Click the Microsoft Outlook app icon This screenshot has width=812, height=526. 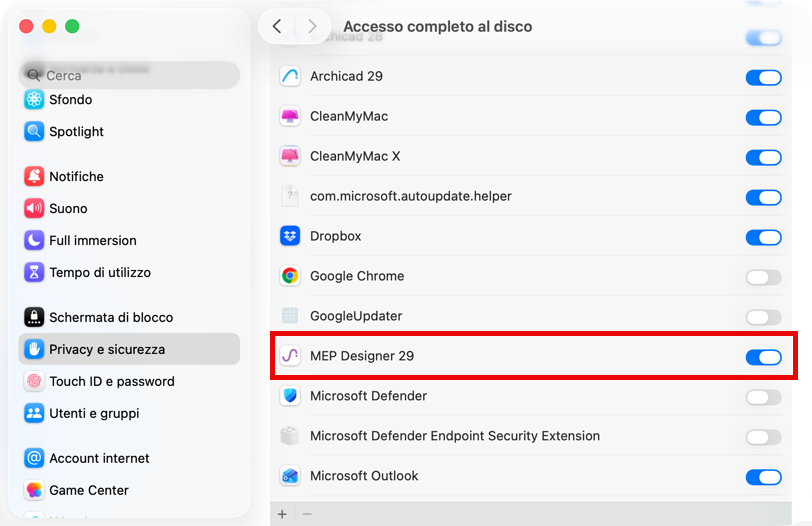click(x=290, y=476)
